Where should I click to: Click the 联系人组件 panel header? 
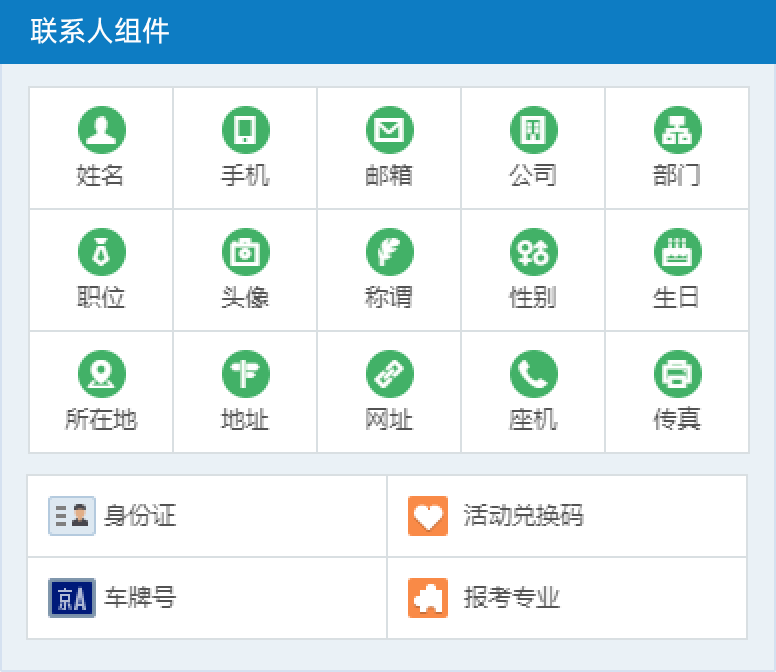click(100, 31)
